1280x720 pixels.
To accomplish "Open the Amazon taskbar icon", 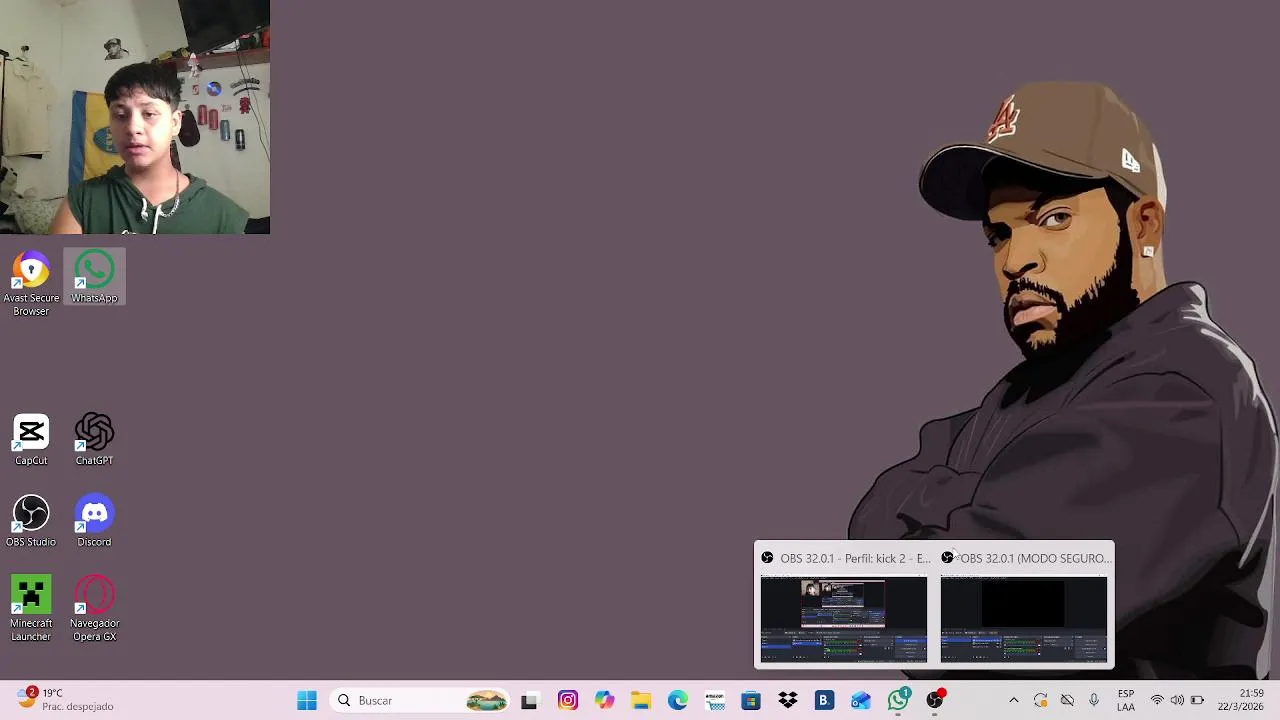I will [x=714, y=700].
